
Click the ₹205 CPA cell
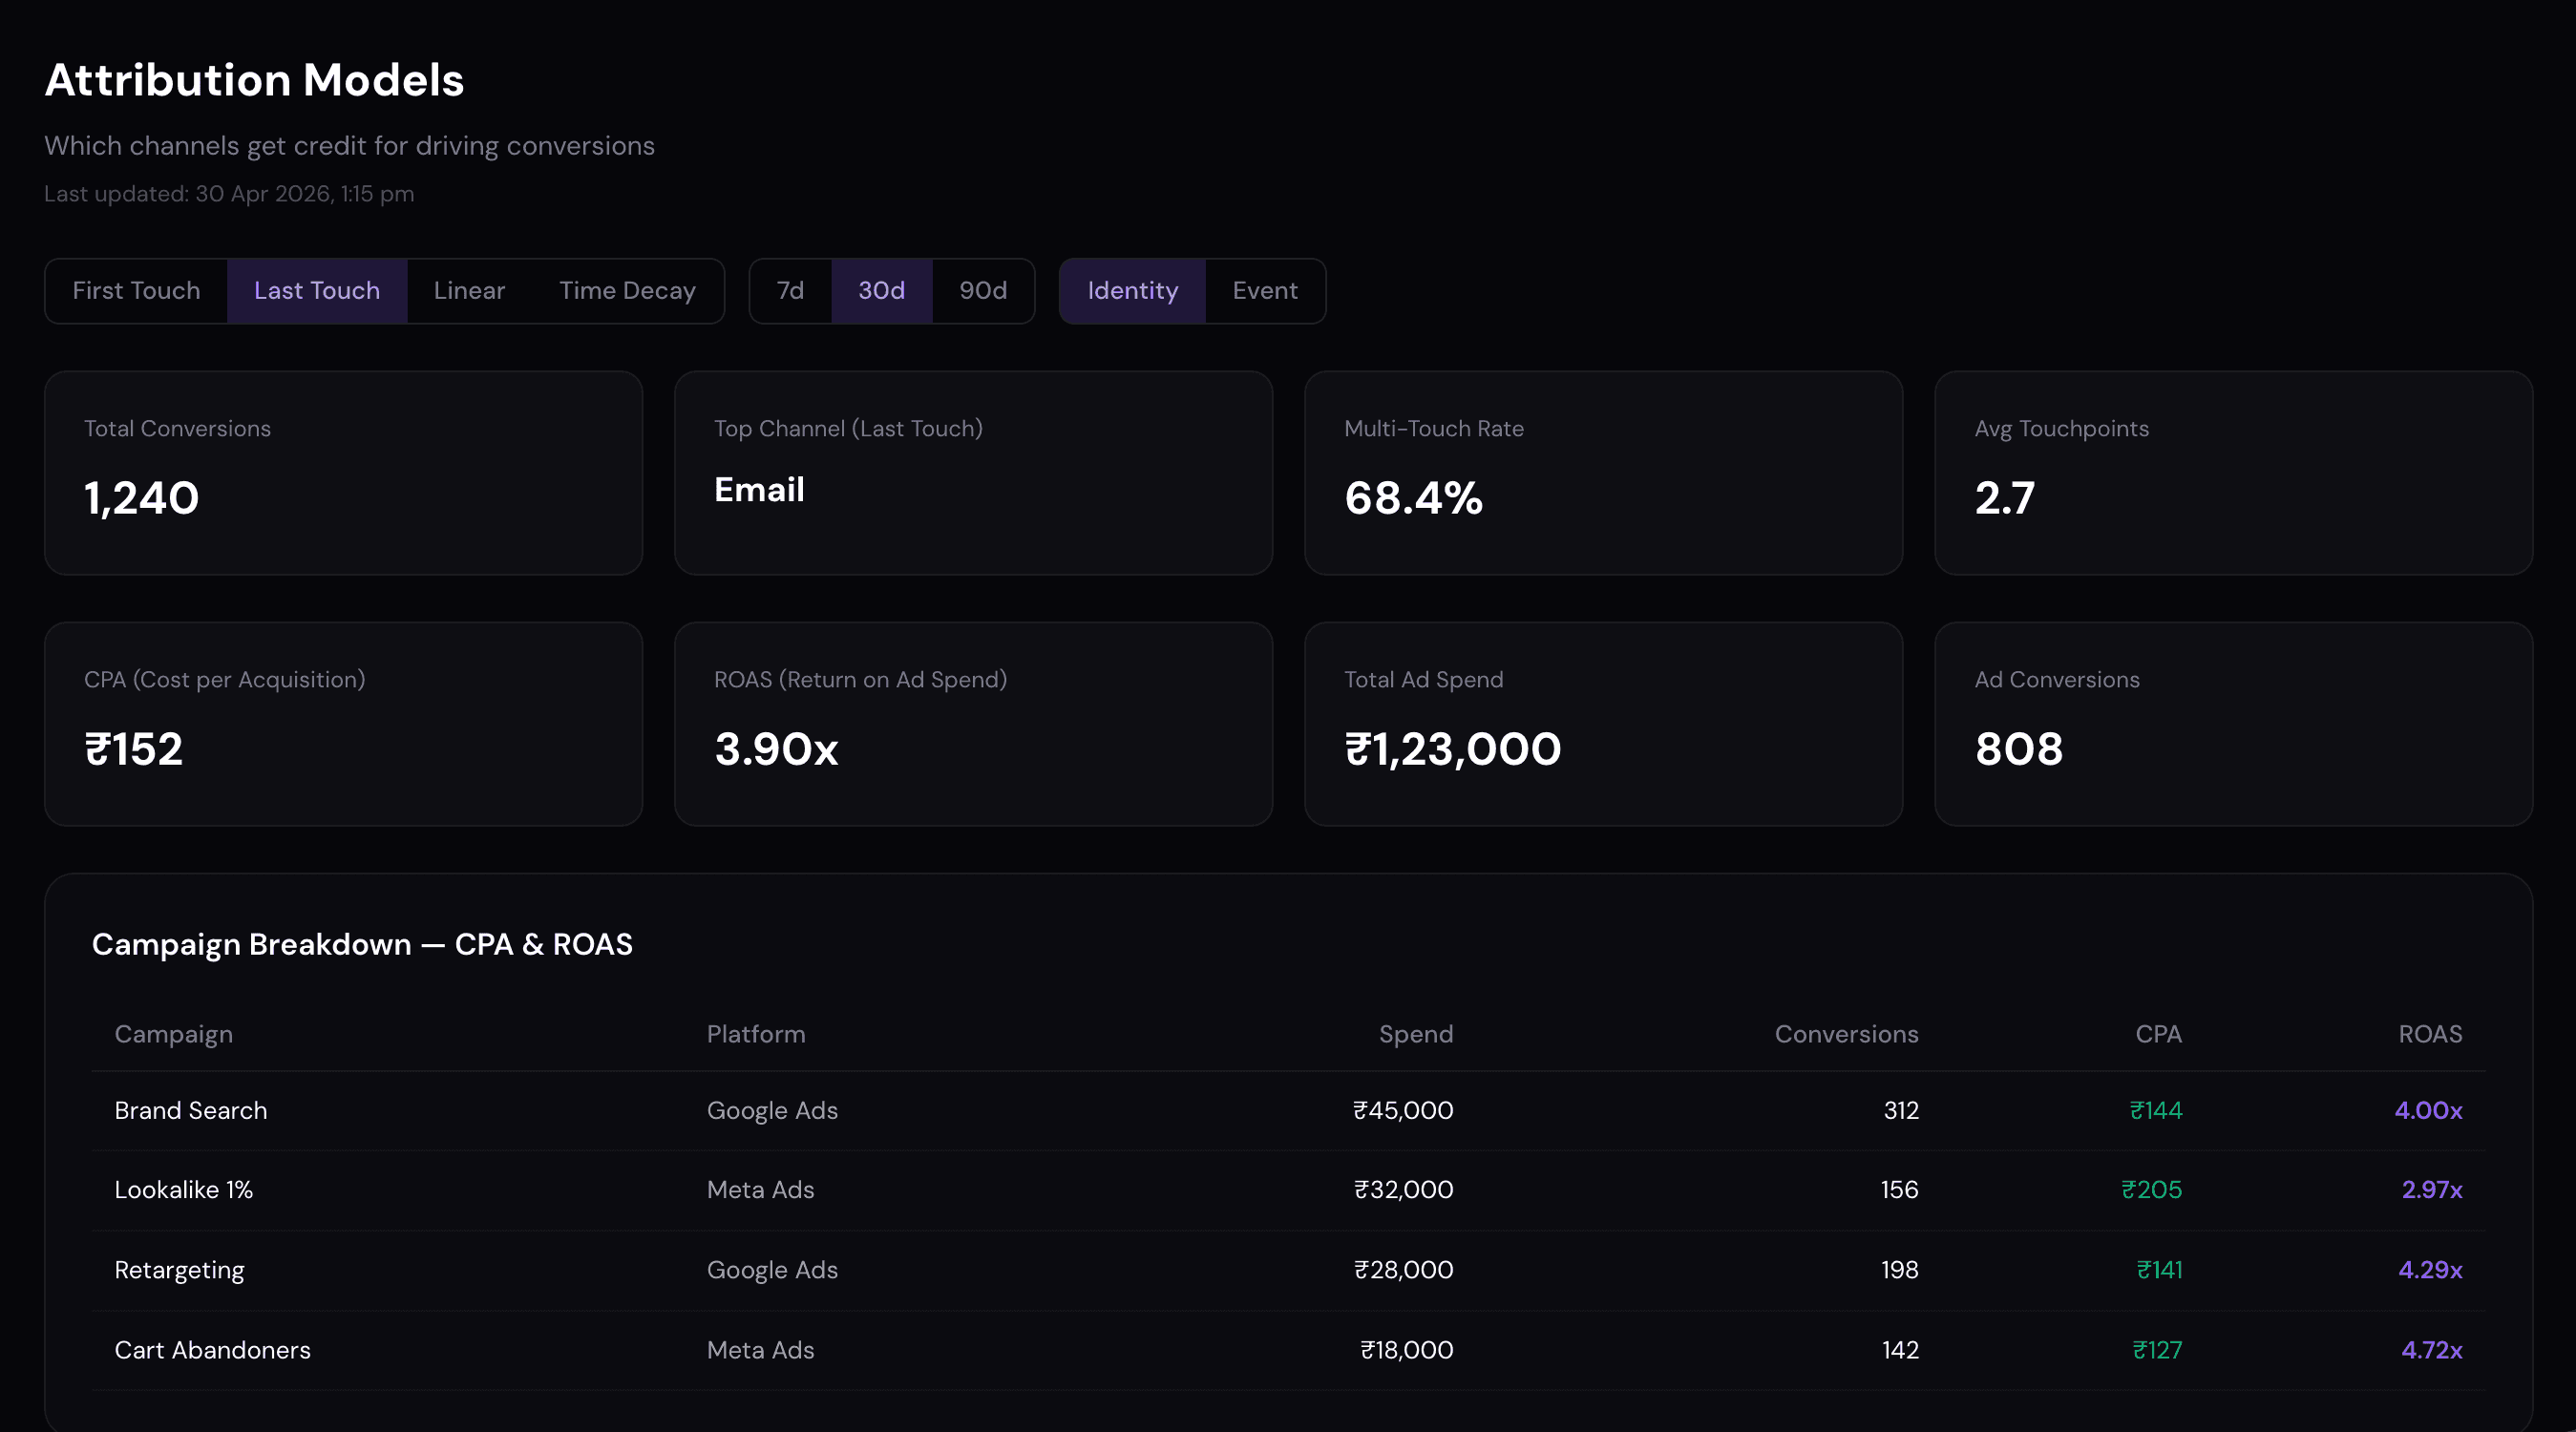[2152, 1190]
